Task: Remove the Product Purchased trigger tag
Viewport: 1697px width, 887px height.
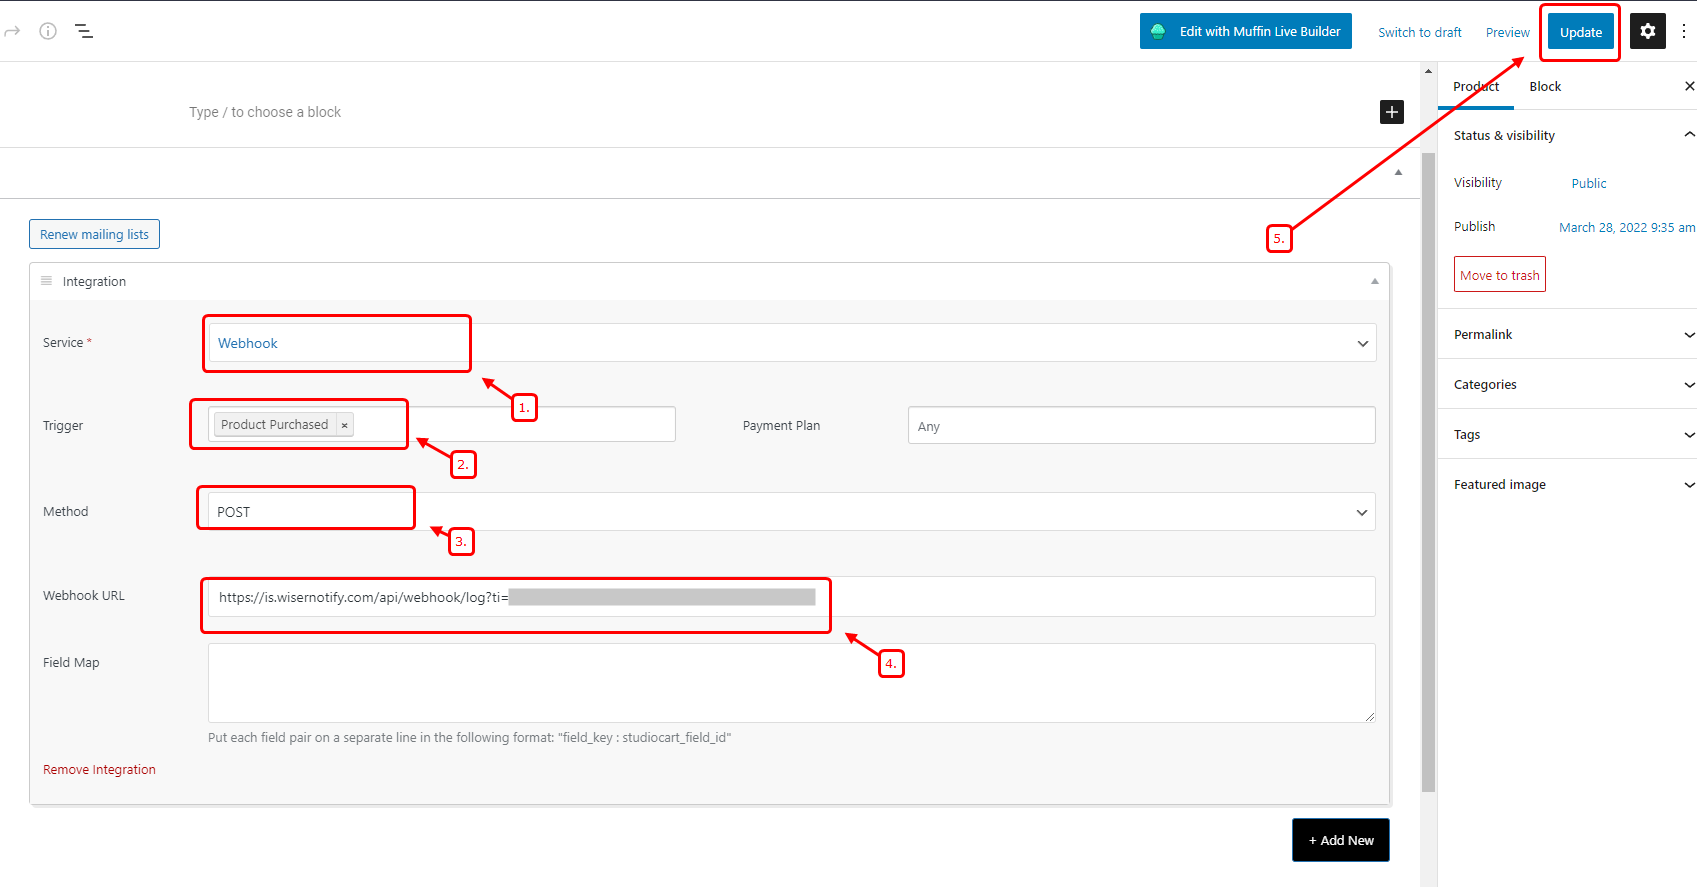Action: [x=345, y=426]
